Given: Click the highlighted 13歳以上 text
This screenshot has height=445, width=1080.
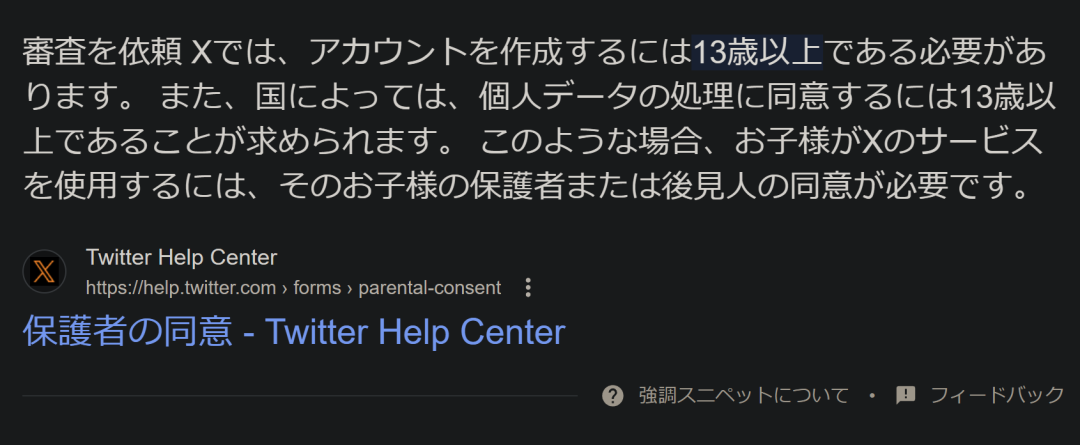Looking at the screenshot, I should point(757,52).
